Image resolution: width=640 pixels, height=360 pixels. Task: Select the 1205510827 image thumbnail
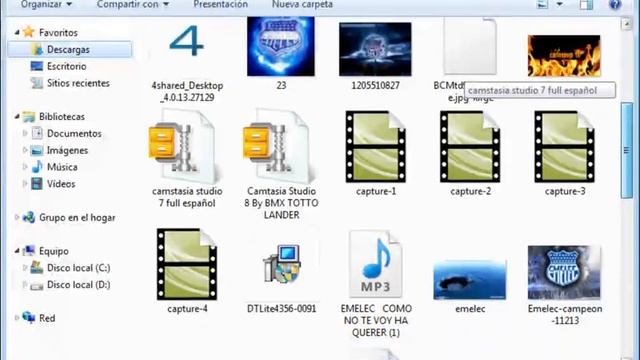click(375, 49)
